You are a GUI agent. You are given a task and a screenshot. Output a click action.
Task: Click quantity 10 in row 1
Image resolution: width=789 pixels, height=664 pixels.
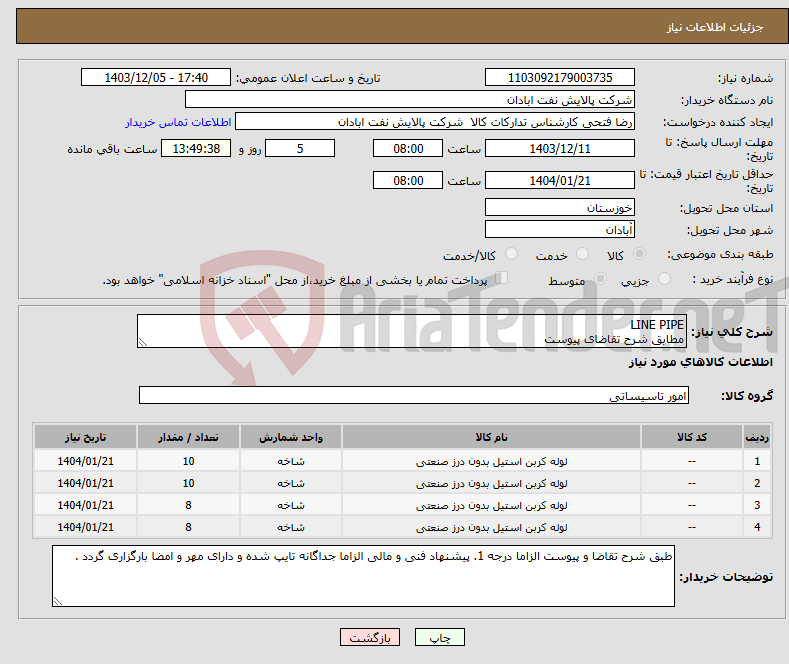pos(188,461)
